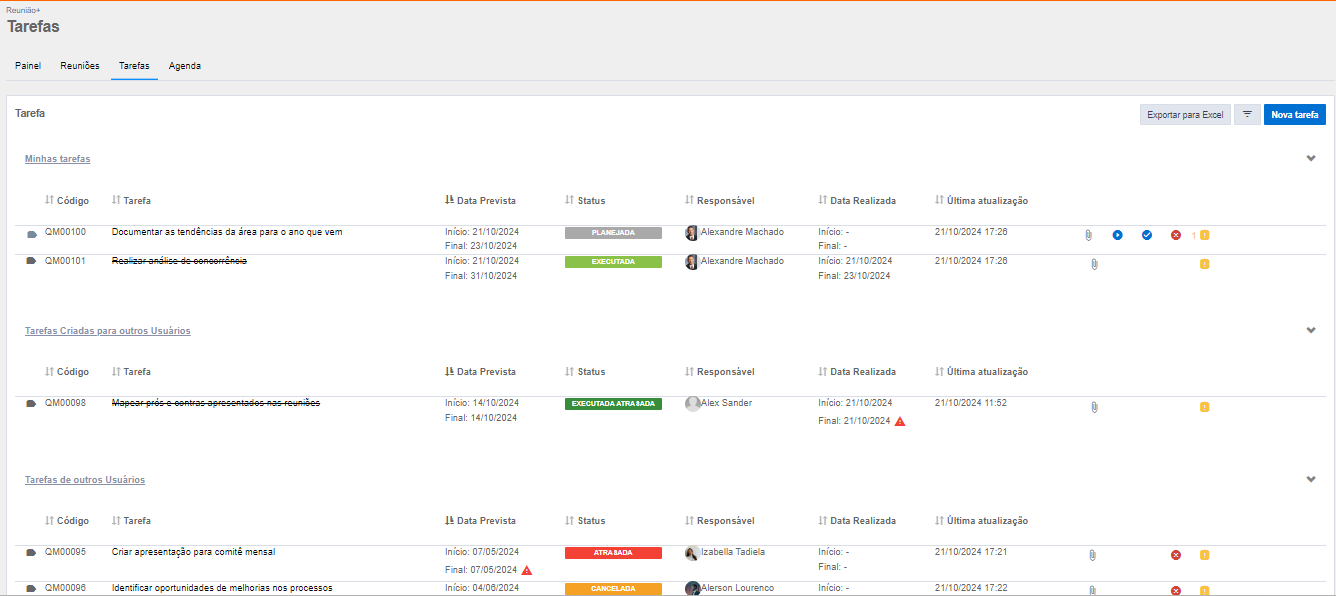Click the filter icon beside Exportar para Excel
This screenshot has height=596, width=1336.
click(1247, 115)
